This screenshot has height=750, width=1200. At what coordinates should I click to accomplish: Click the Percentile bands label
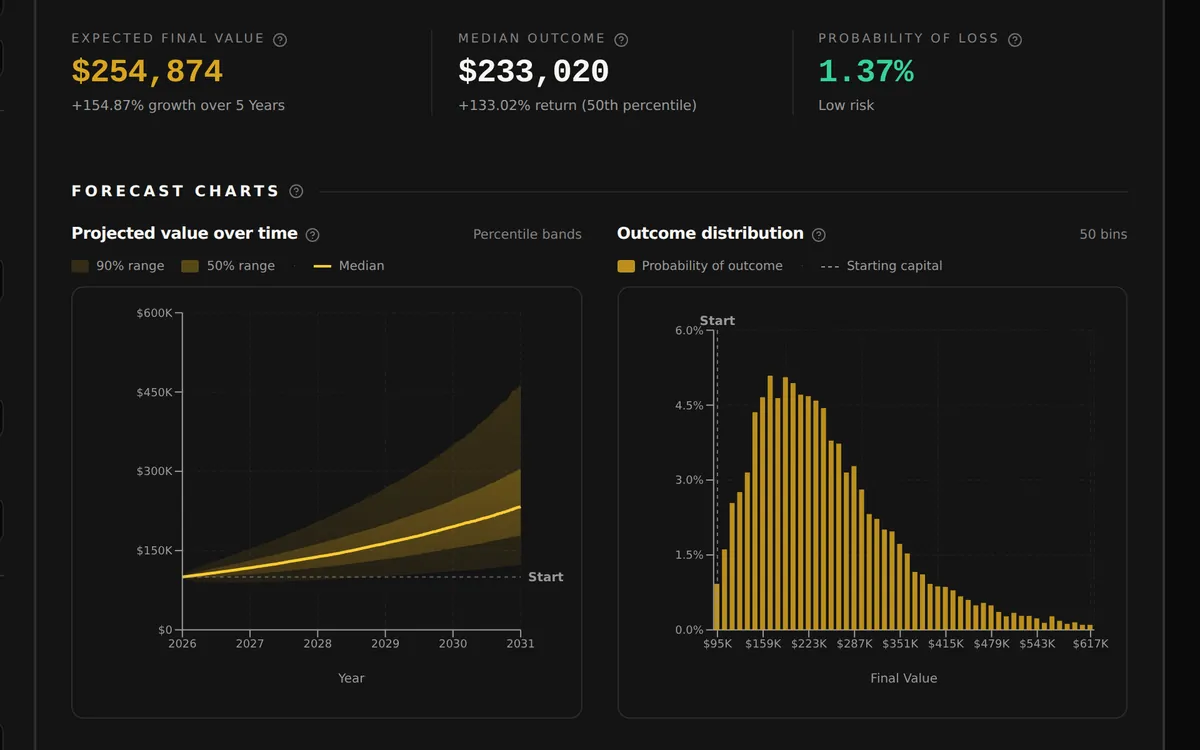tap(527, 234)
